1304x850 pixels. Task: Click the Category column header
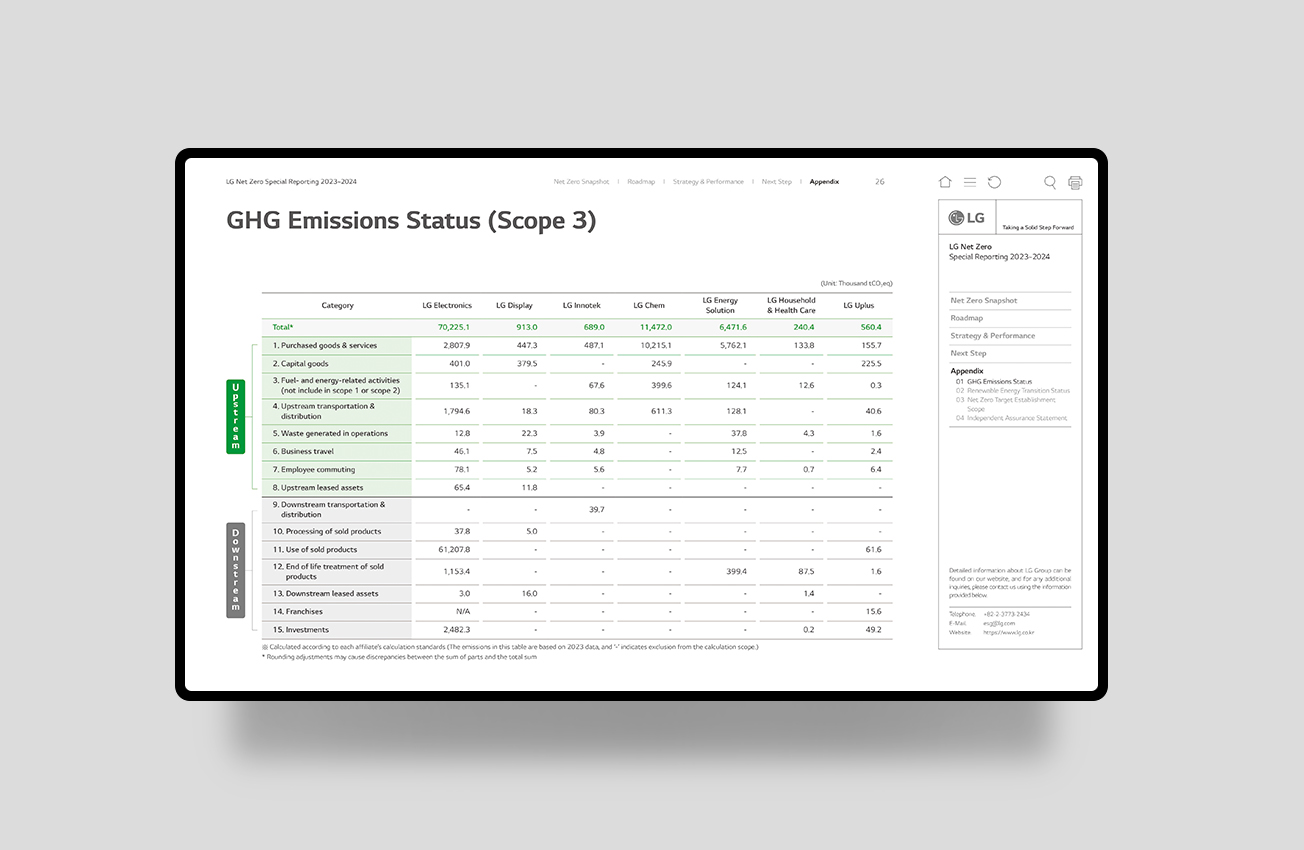point(337,305)
